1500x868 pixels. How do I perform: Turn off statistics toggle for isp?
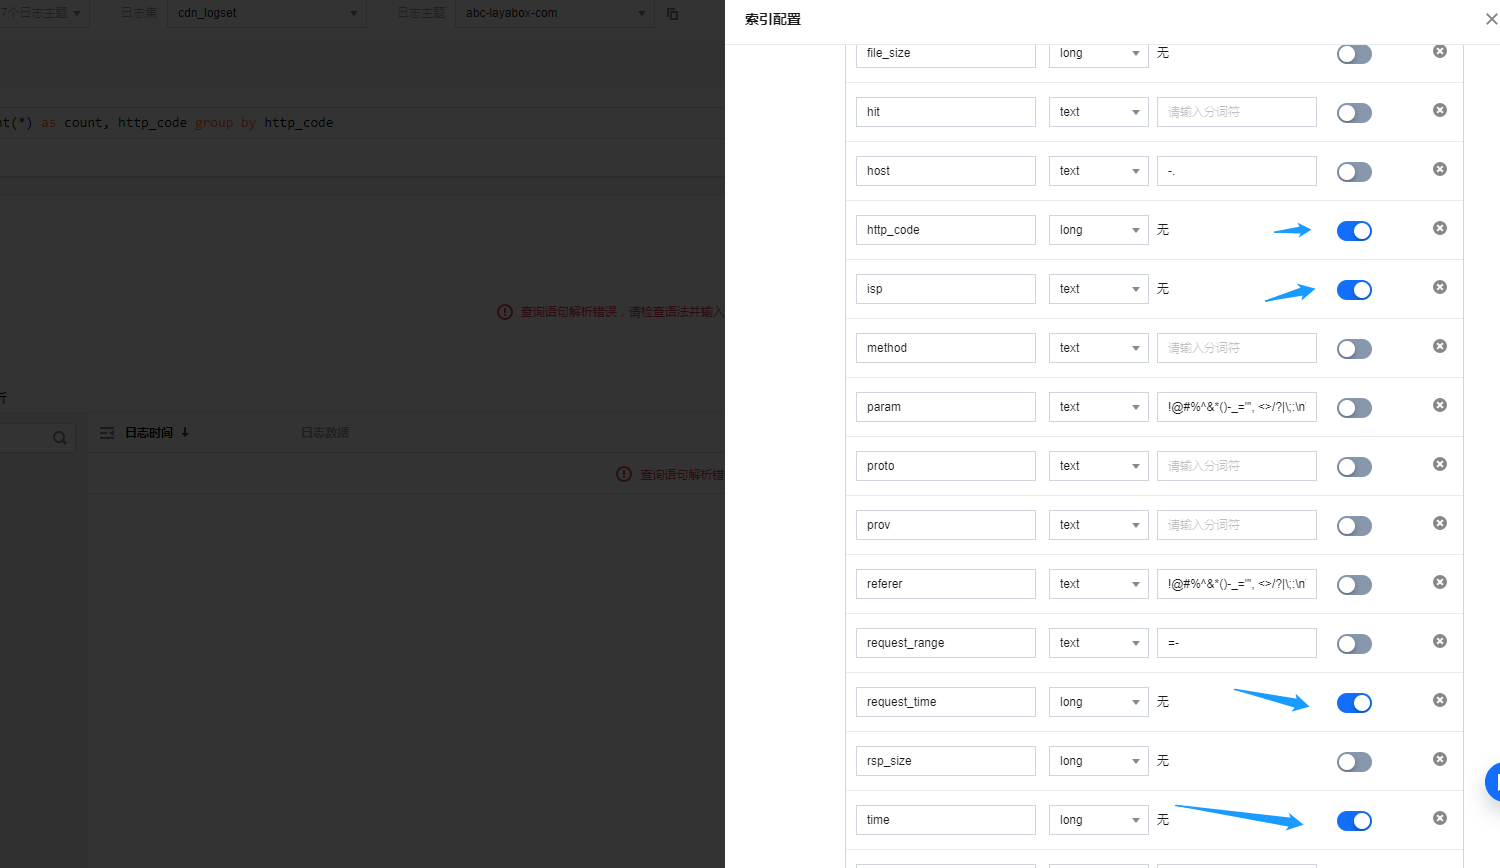coord(1354,290)
